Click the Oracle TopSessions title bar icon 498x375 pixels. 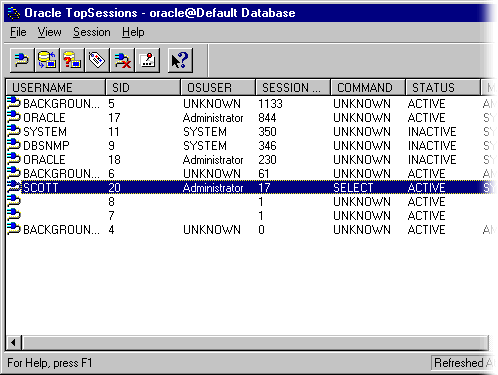click(14, 13)
